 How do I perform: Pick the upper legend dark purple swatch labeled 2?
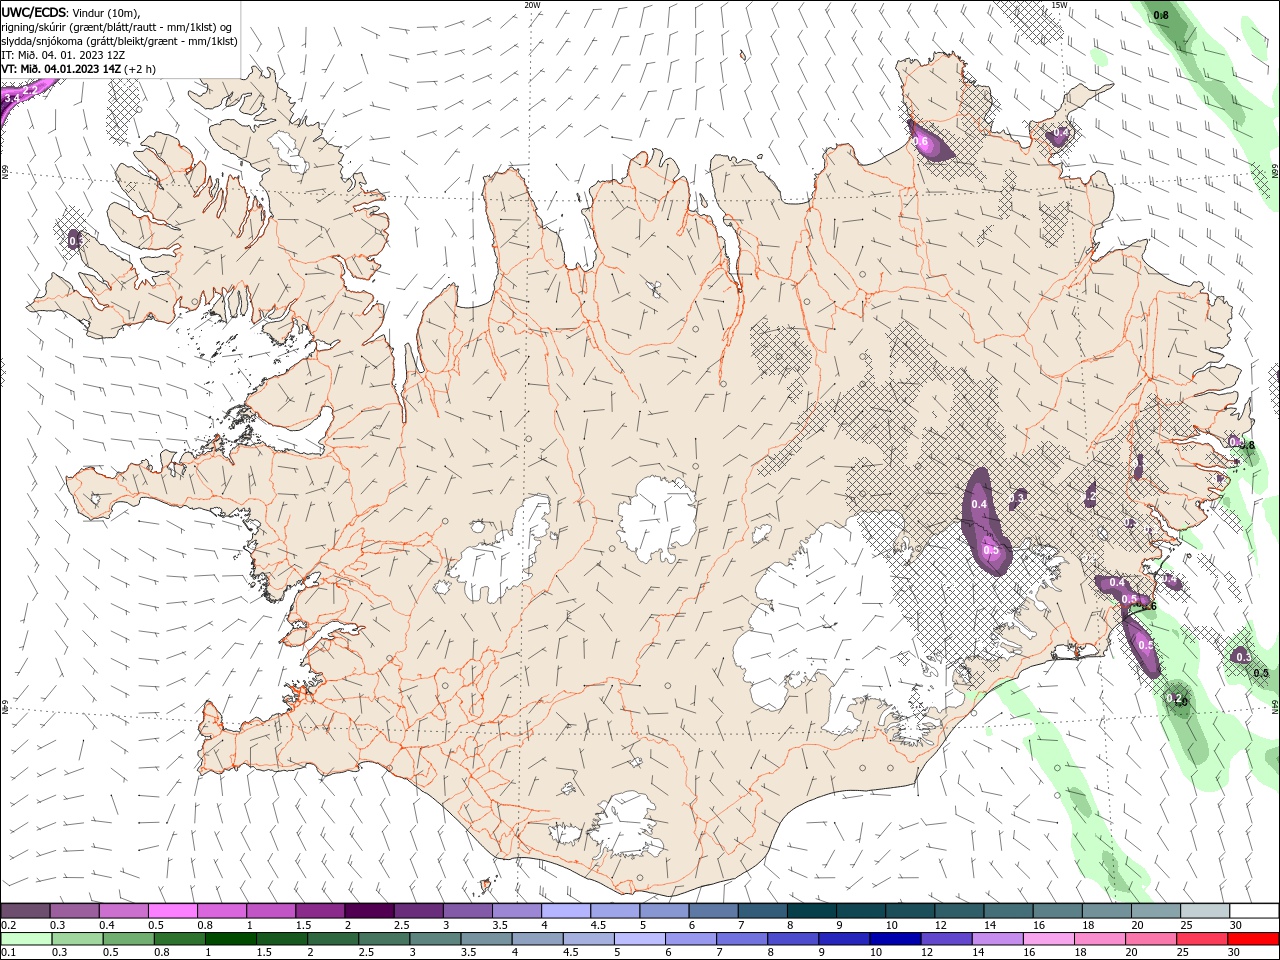368,911
